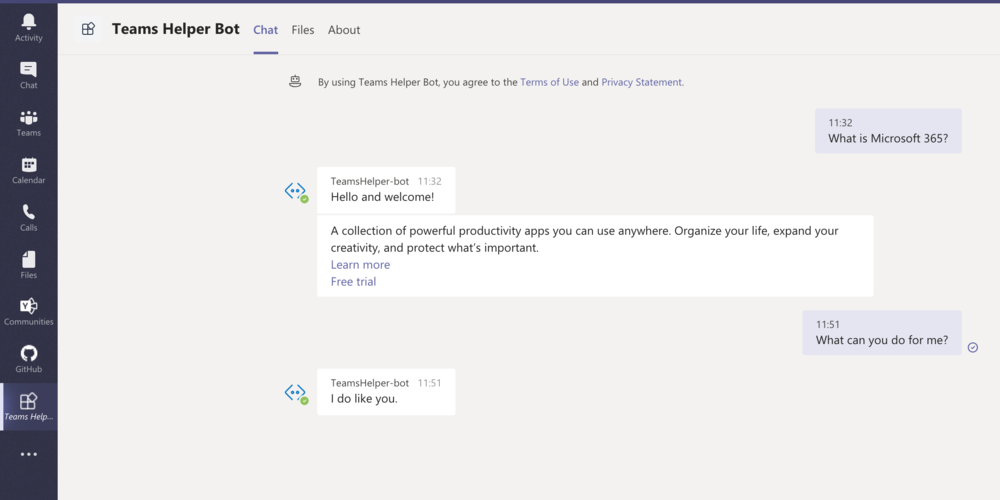Click the I do like you. reply

pos(386,392)
